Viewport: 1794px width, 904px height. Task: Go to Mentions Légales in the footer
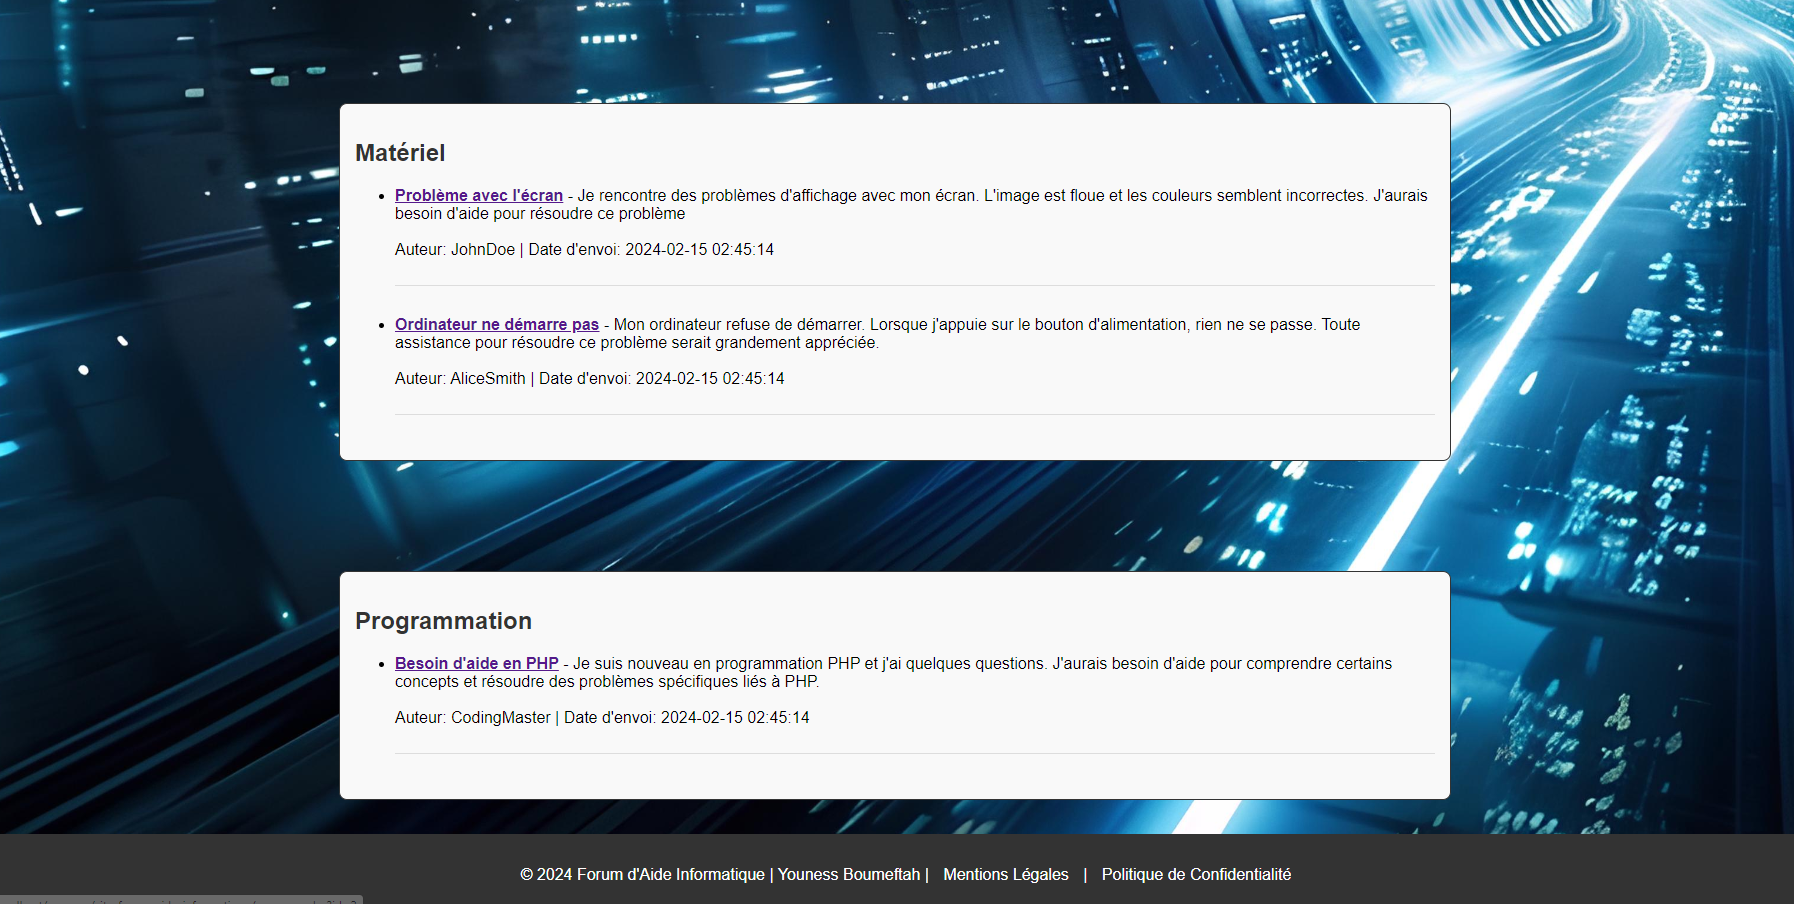pyautogui.click(x=1005, y=875)
